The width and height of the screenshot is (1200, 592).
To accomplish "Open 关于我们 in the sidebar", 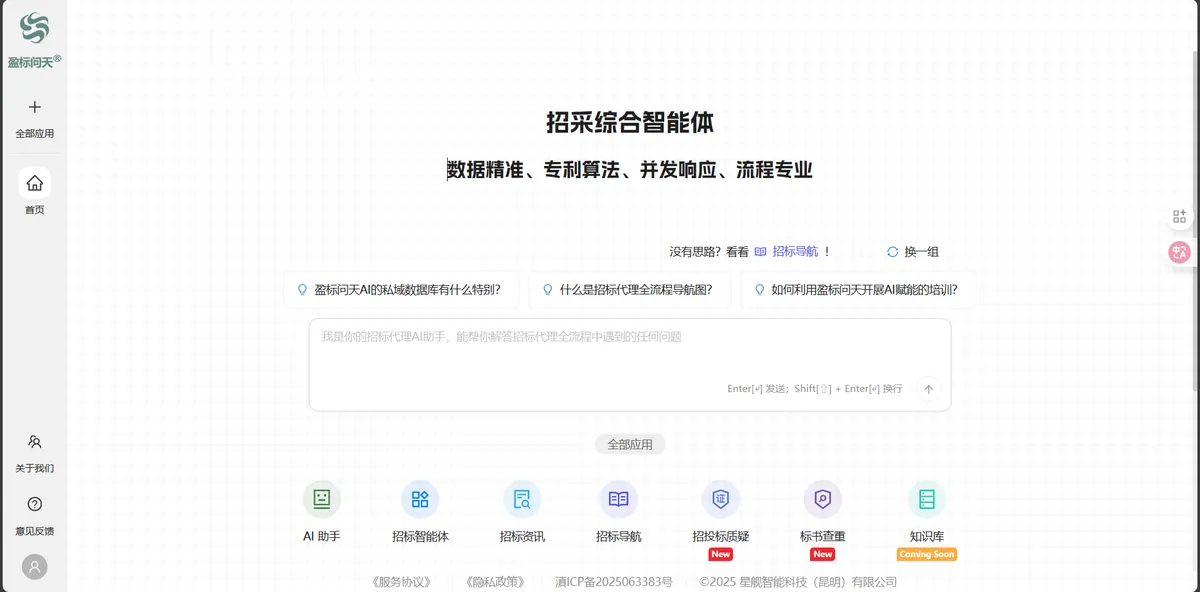I will (x=35, y=442).
